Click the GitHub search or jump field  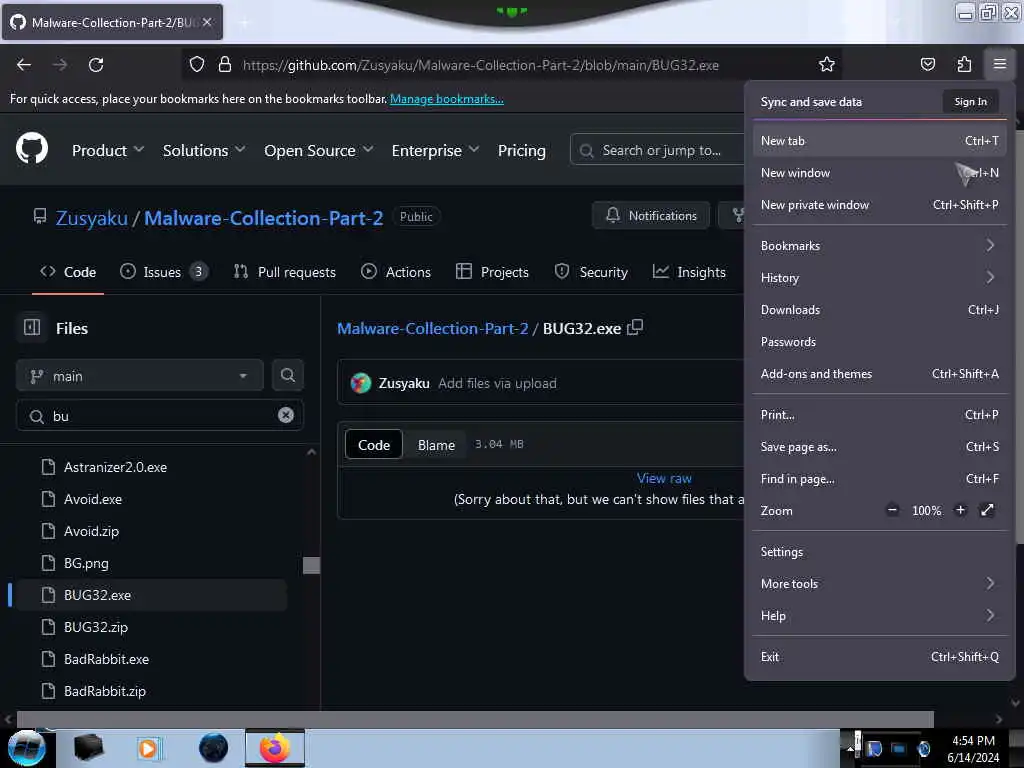click(657, 150)
